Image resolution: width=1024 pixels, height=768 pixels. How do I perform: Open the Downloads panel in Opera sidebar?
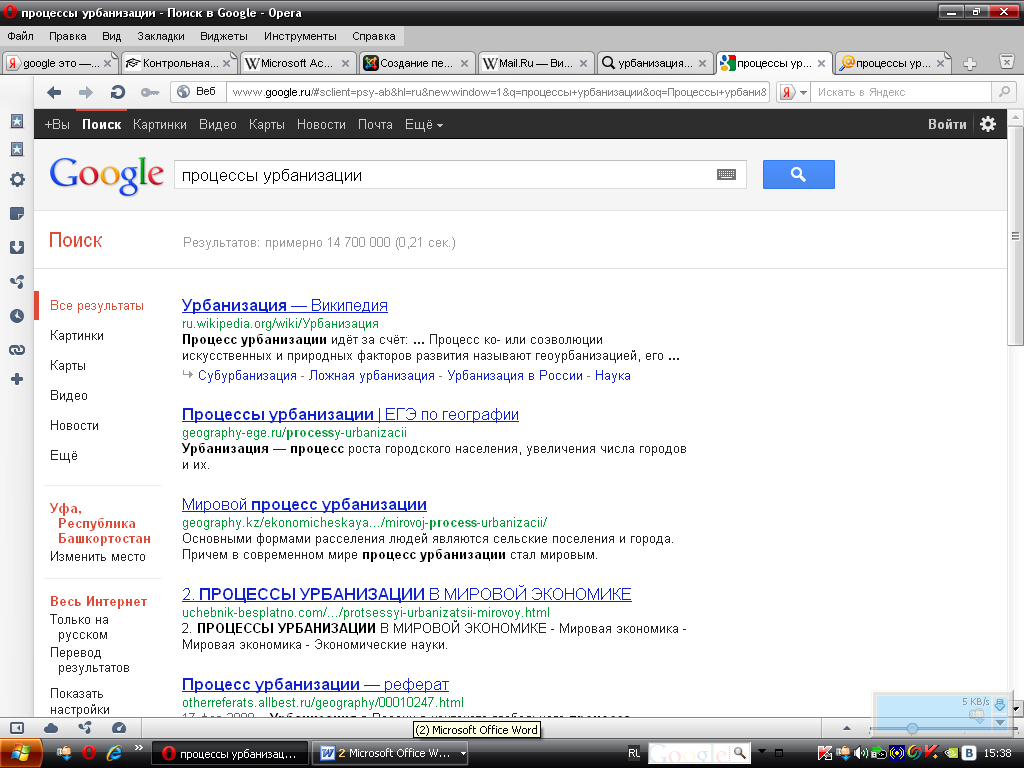(17, 248)
